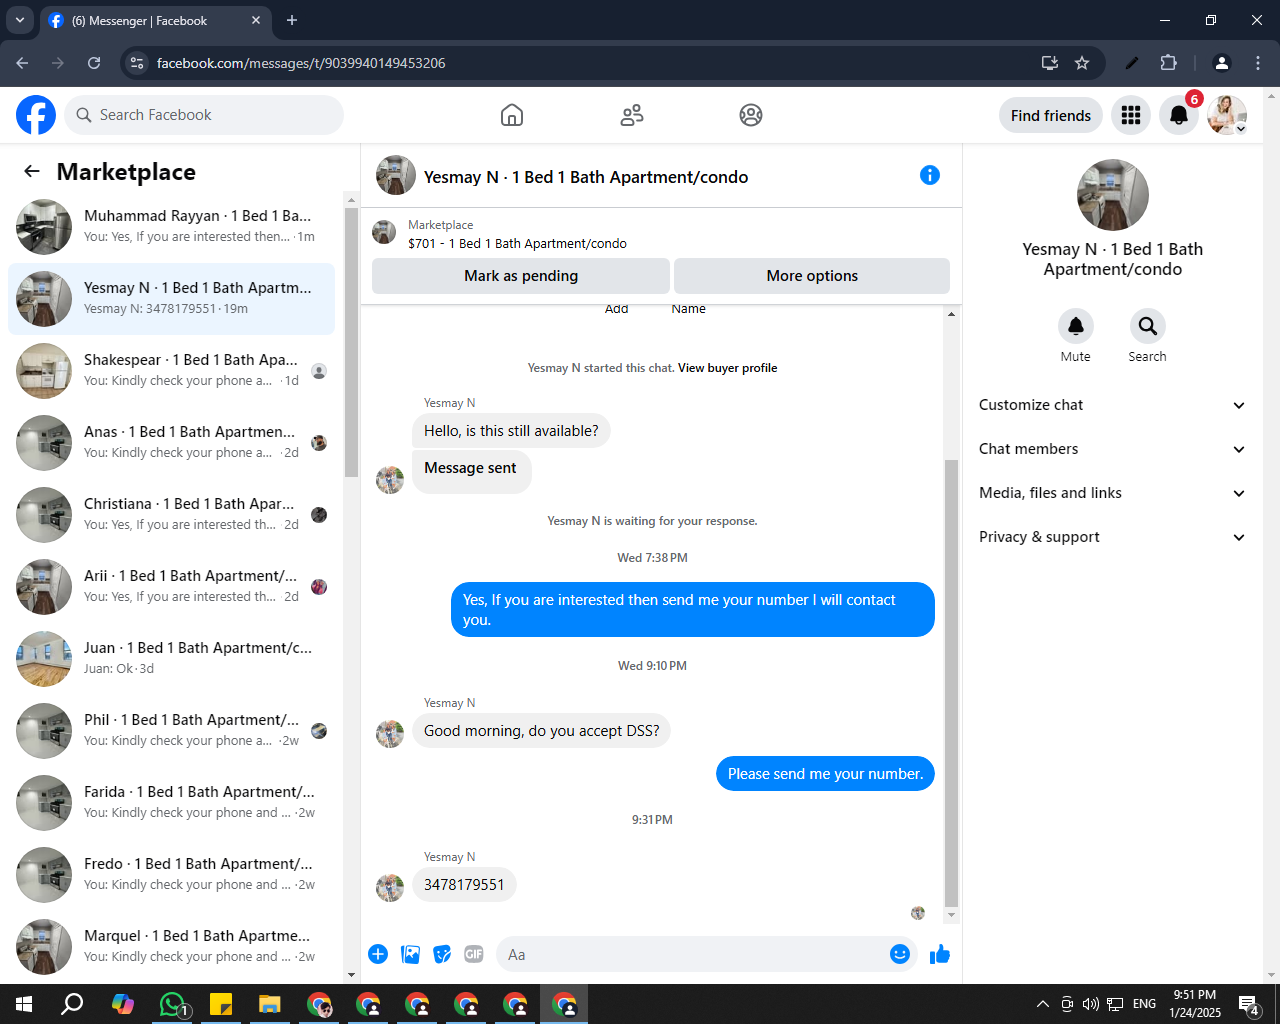The width and height of the screenshot is (1280, 1024).
Task: Open notifications bell with 6 badge
Action: [1179, 116]
